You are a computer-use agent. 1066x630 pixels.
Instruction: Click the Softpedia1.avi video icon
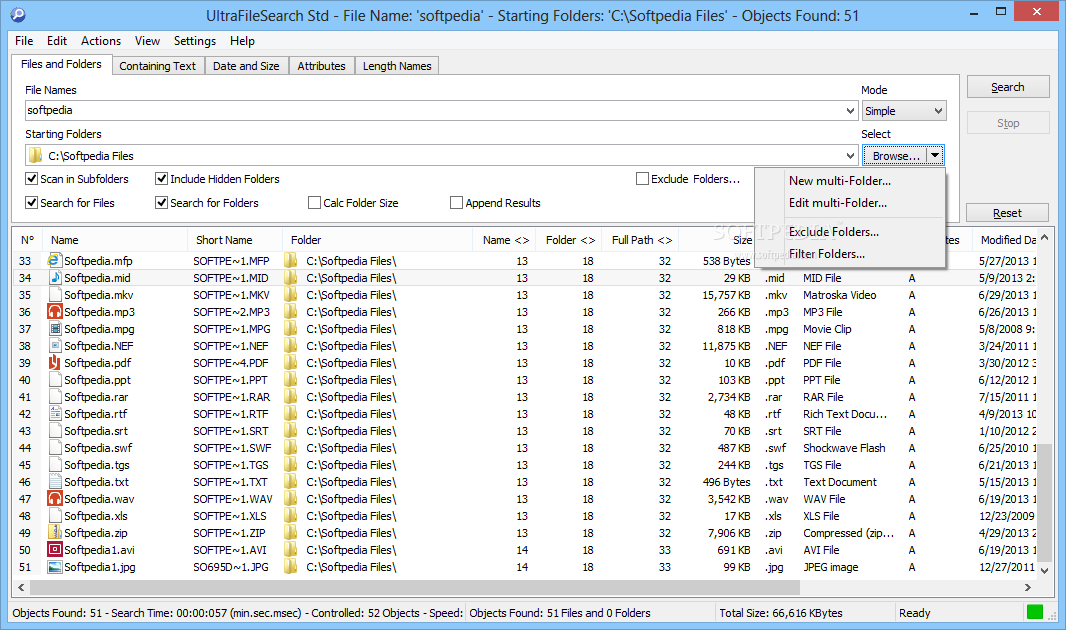pos(54,549)
